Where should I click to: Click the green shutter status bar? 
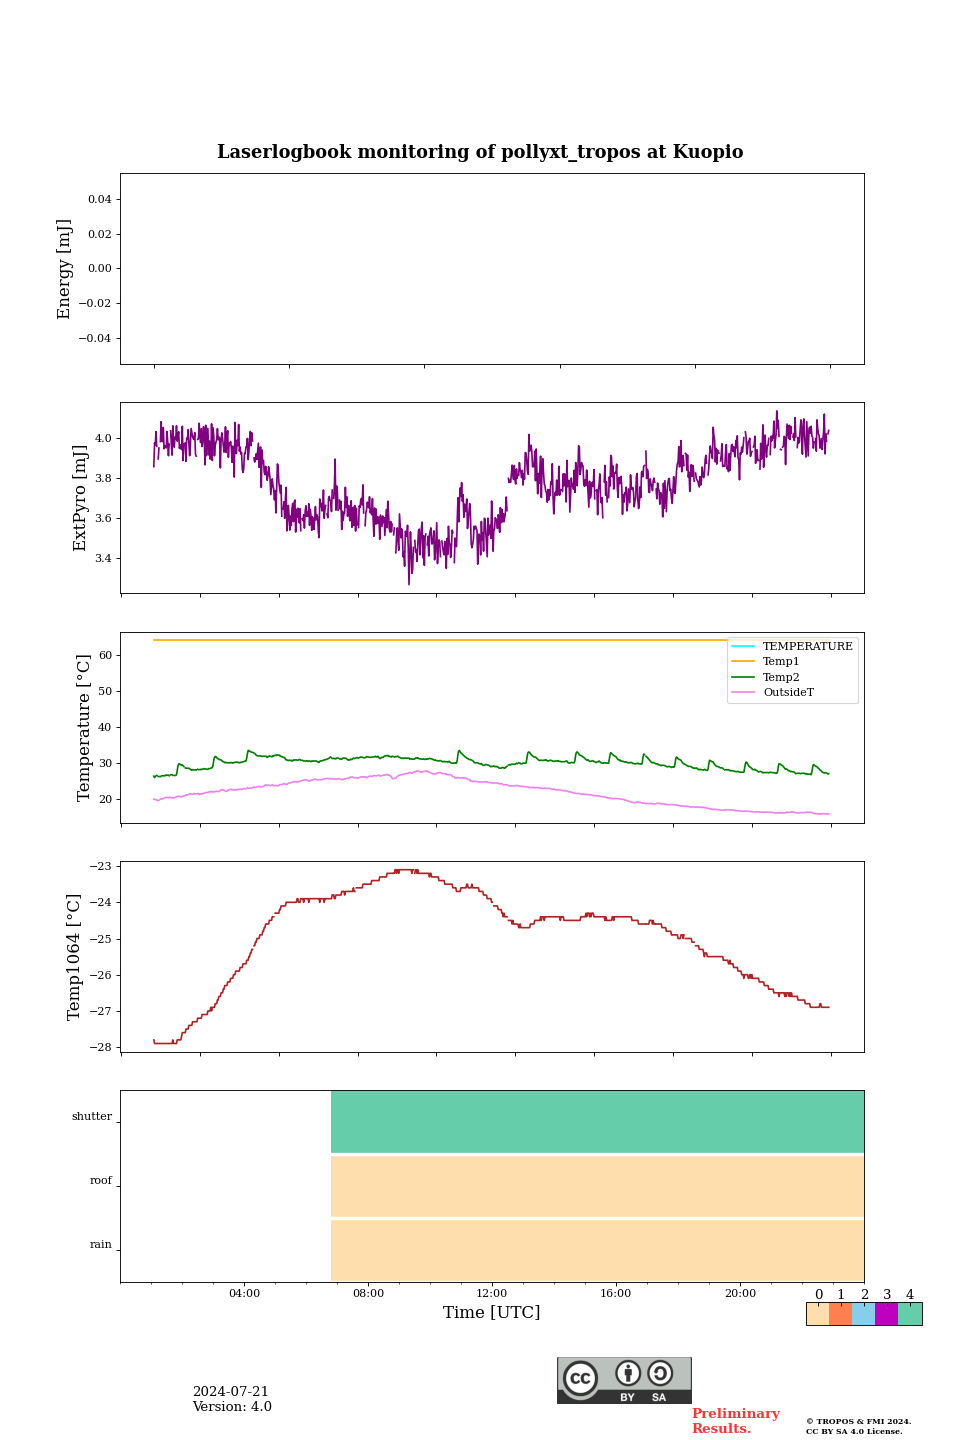[597, 1122]
